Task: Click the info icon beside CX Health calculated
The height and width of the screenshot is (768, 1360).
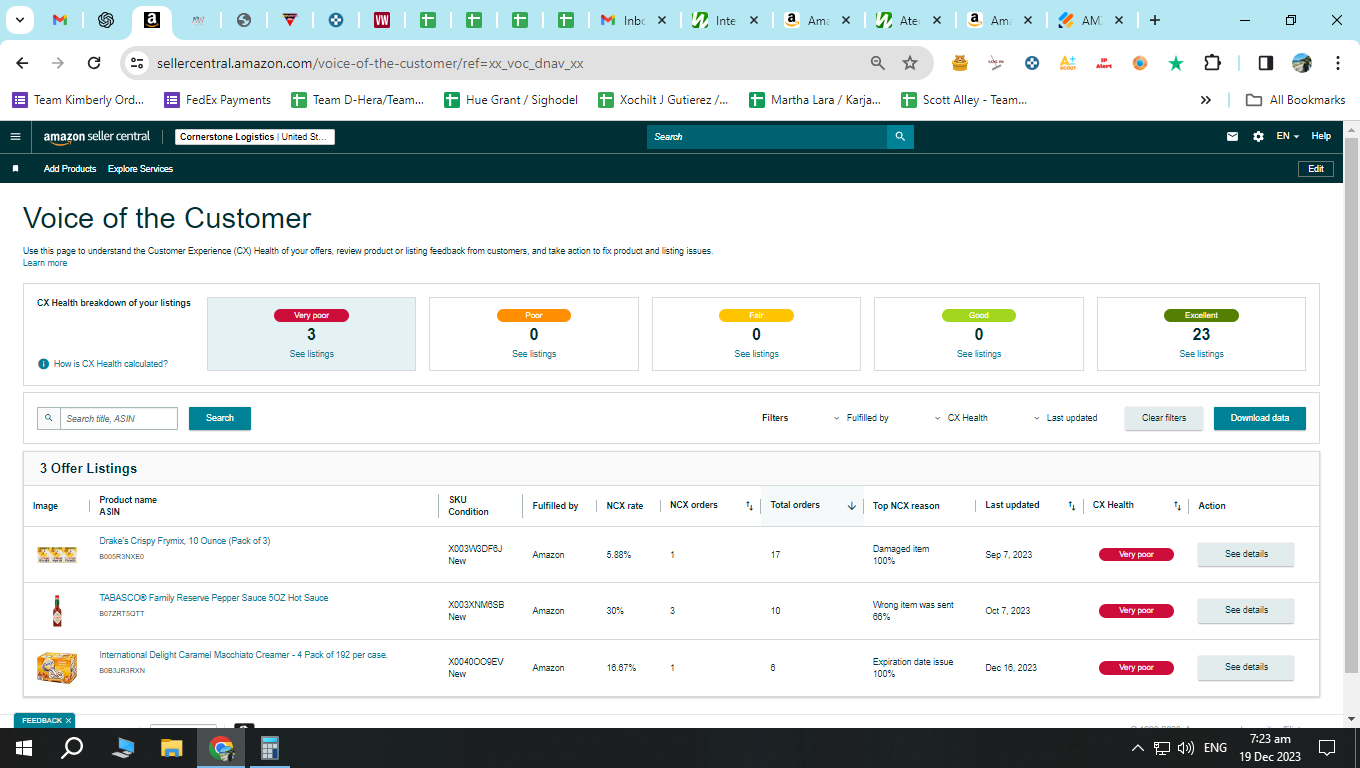Action: 43,364
